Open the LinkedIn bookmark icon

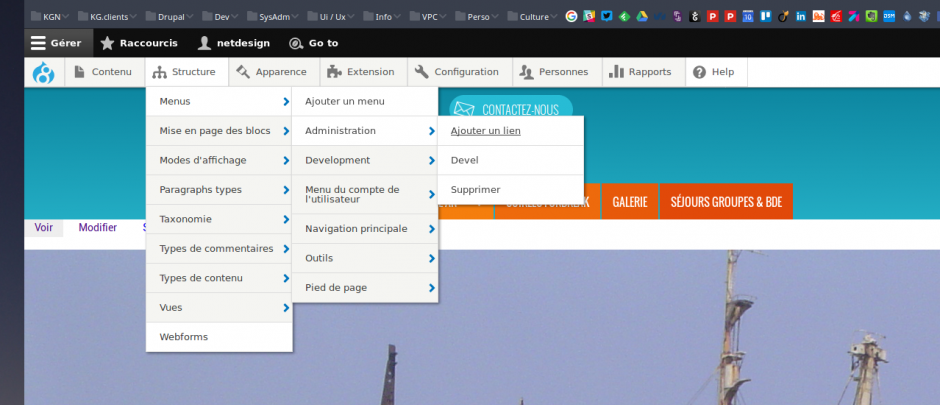tap(801, 16)
